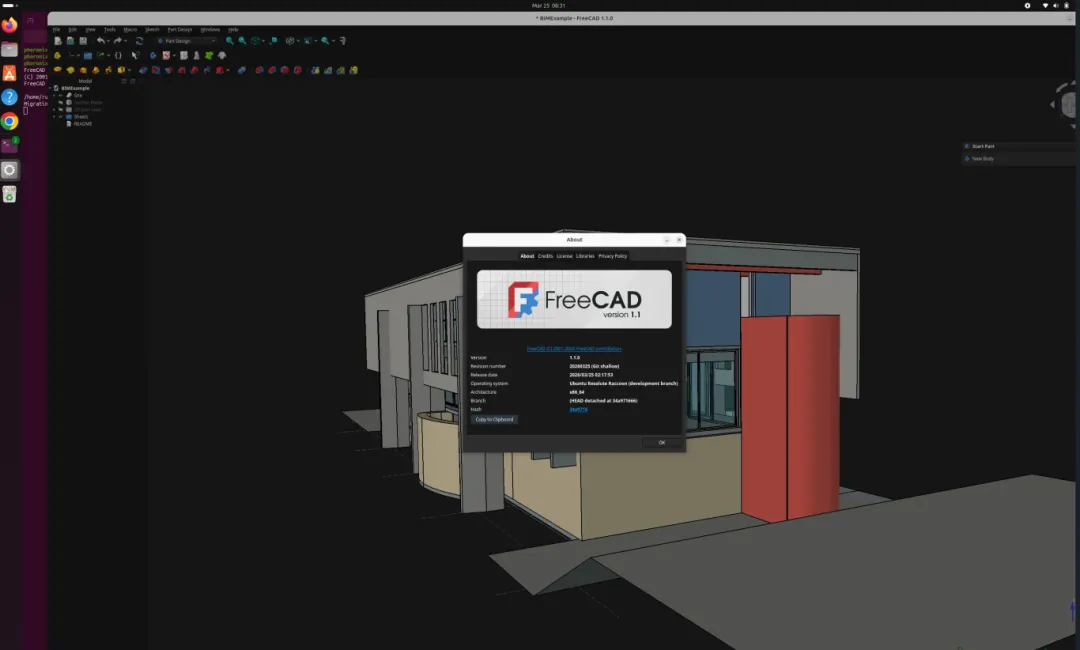The image size is (1080, 650).
Task: Collapse the BIMExample document tree node
Action: (x=50, y=88)
